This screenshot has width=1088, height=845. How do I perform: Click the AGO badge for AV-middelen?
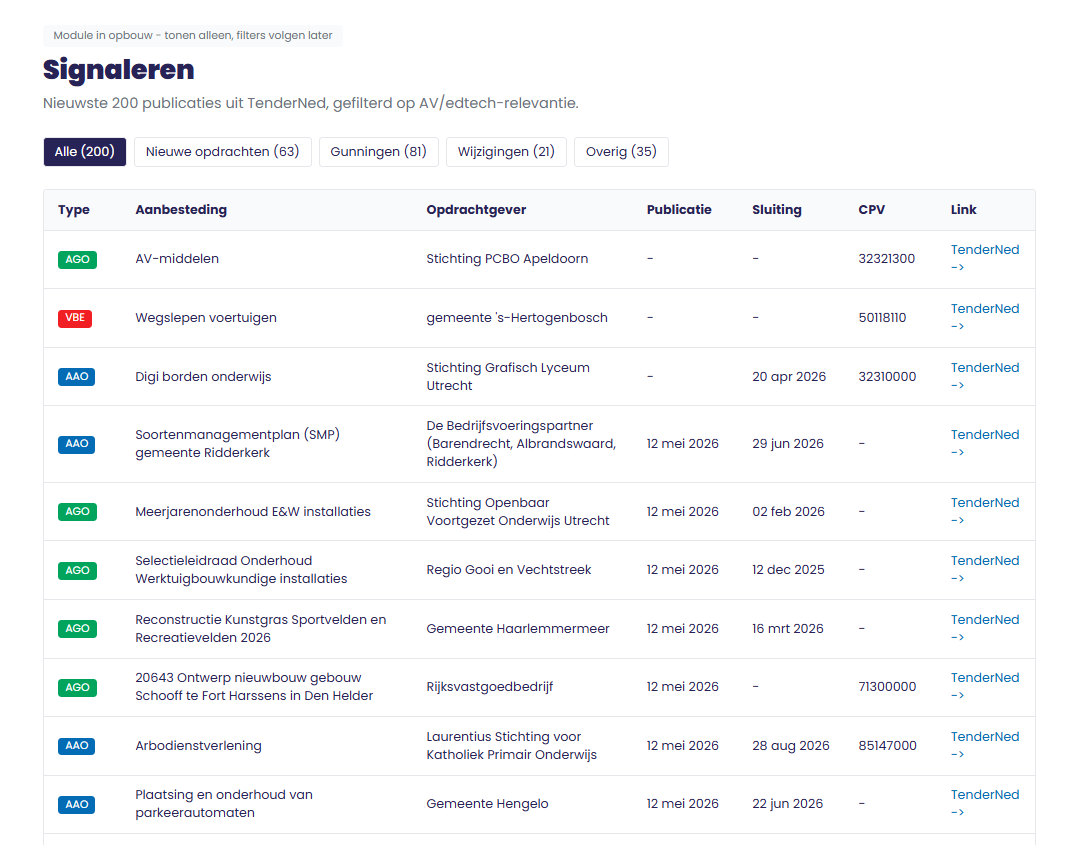click(x=77, y=259)
